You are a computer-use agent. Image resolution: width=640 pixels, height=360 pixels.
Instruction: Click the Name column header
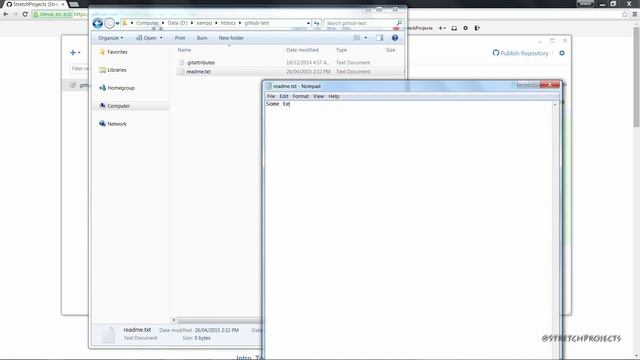tap(184, 50)
